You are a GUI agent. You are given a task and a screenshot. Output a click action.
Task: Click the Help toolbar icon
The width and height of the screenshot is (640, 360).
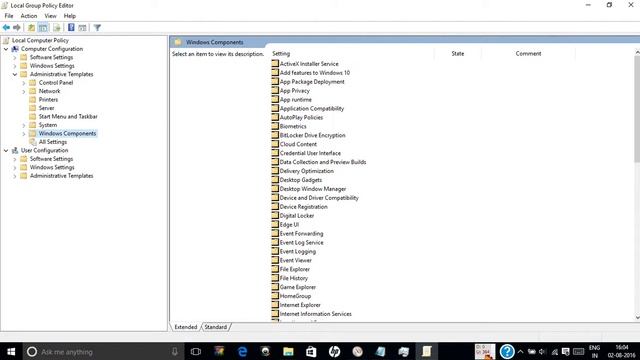click(x=71, y=28)
